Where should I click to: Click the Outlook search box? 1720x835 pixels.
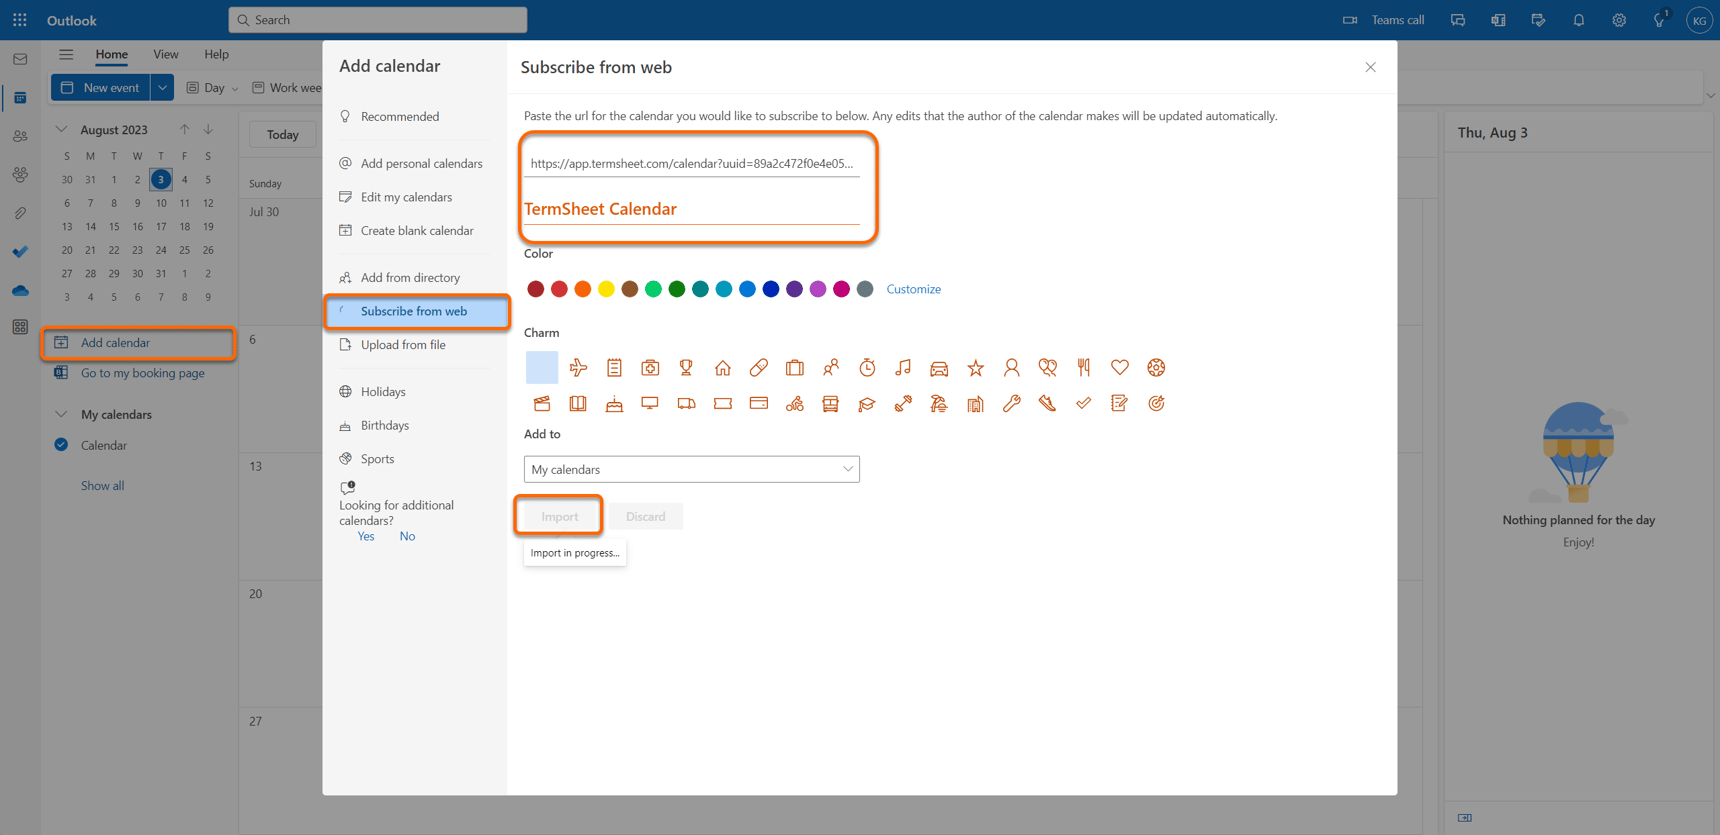[378, 20]
